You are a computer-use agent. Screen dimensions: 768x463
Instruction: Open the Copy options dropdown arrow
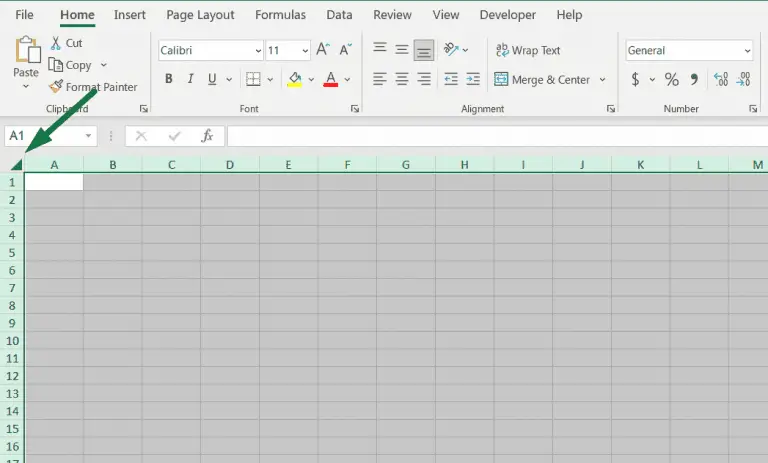click(x=103, y=65)
